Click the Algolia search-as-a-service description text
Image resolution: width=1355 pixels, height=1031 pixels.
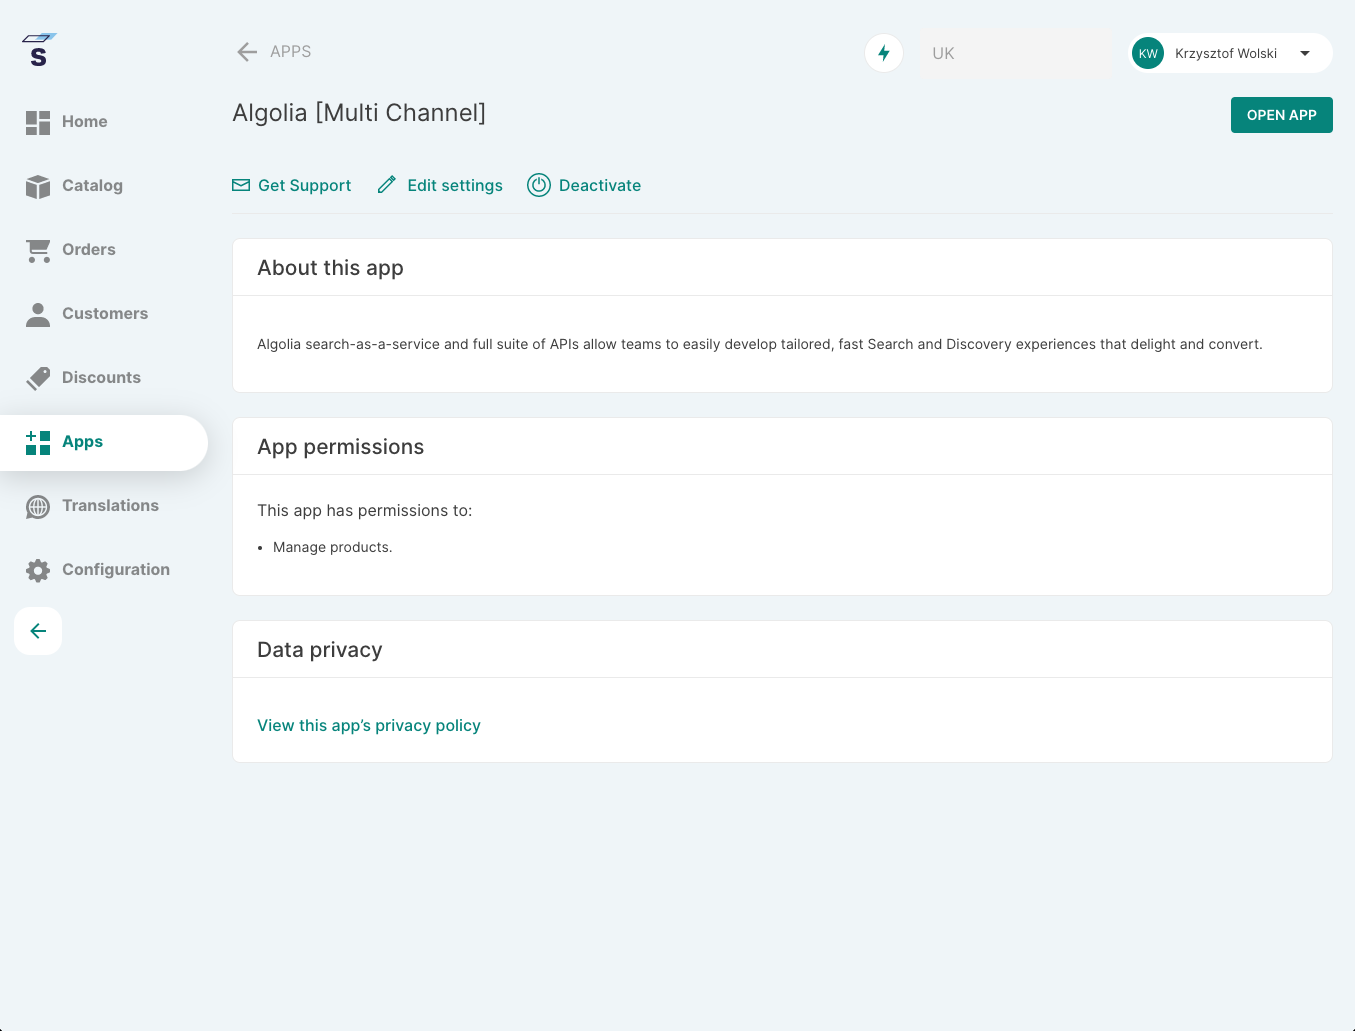(x=760, y=344)
